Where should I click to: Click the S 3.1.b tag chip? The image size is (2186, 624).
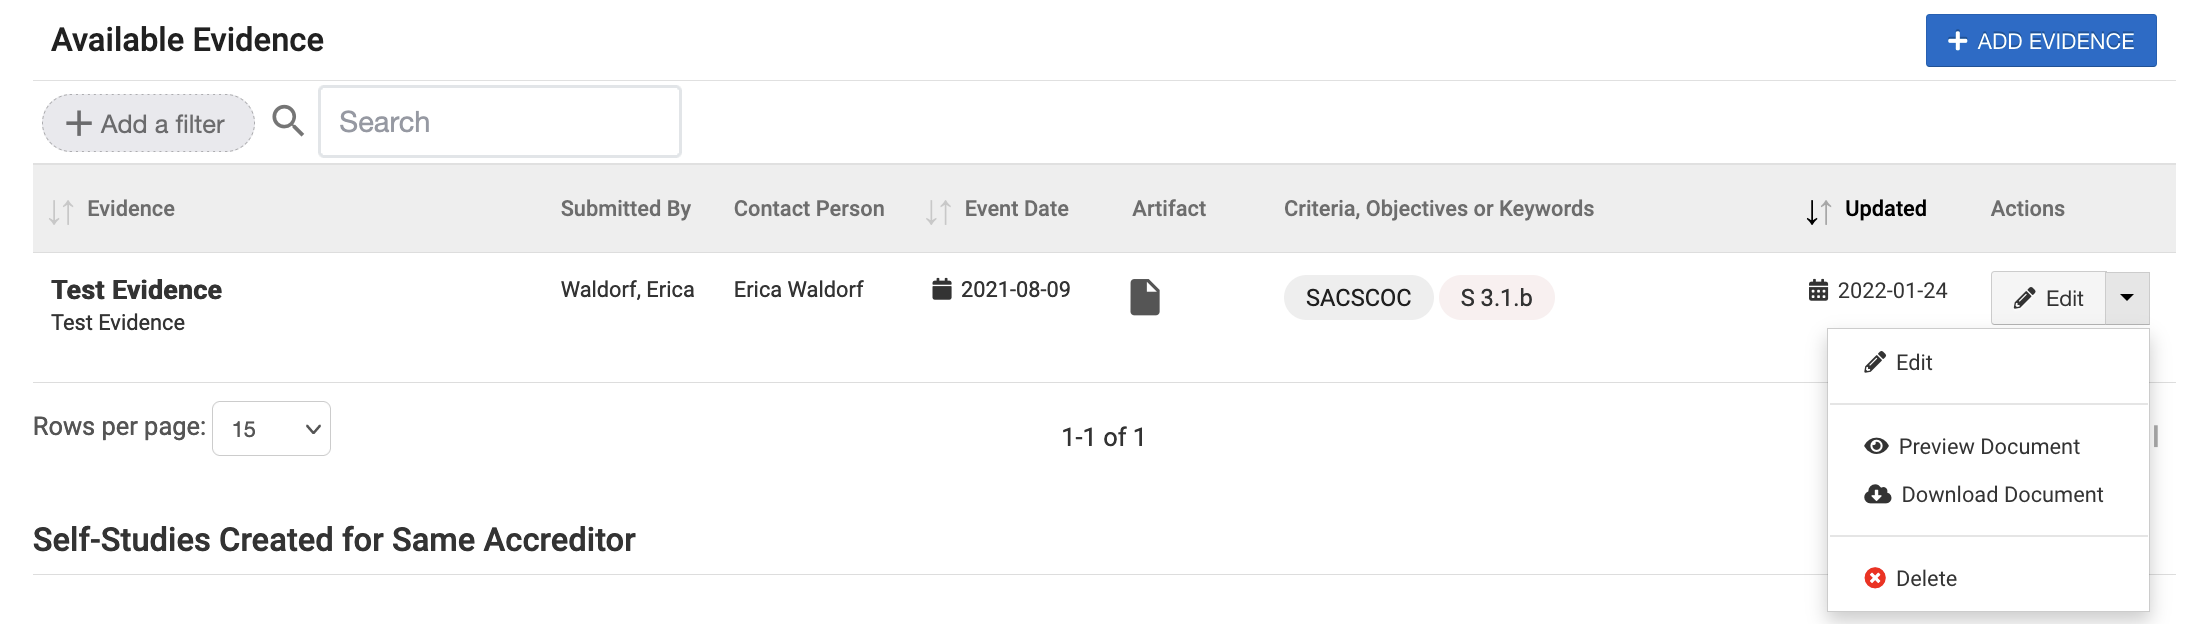(1496, 297)
